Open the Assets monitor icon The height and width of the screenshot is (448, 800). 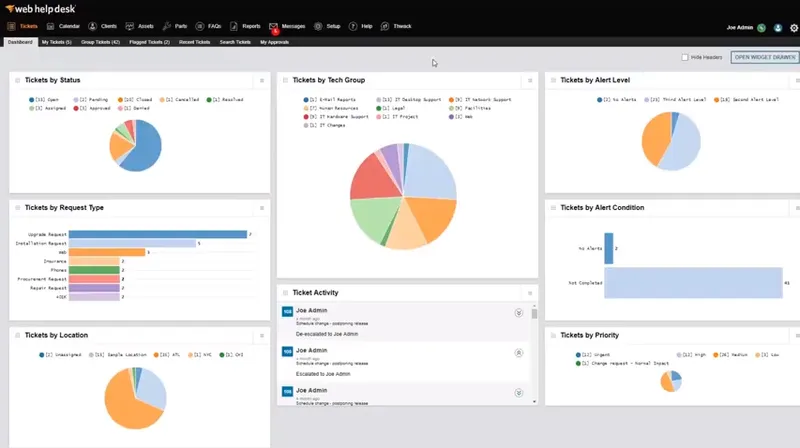(x=130, y=26)
